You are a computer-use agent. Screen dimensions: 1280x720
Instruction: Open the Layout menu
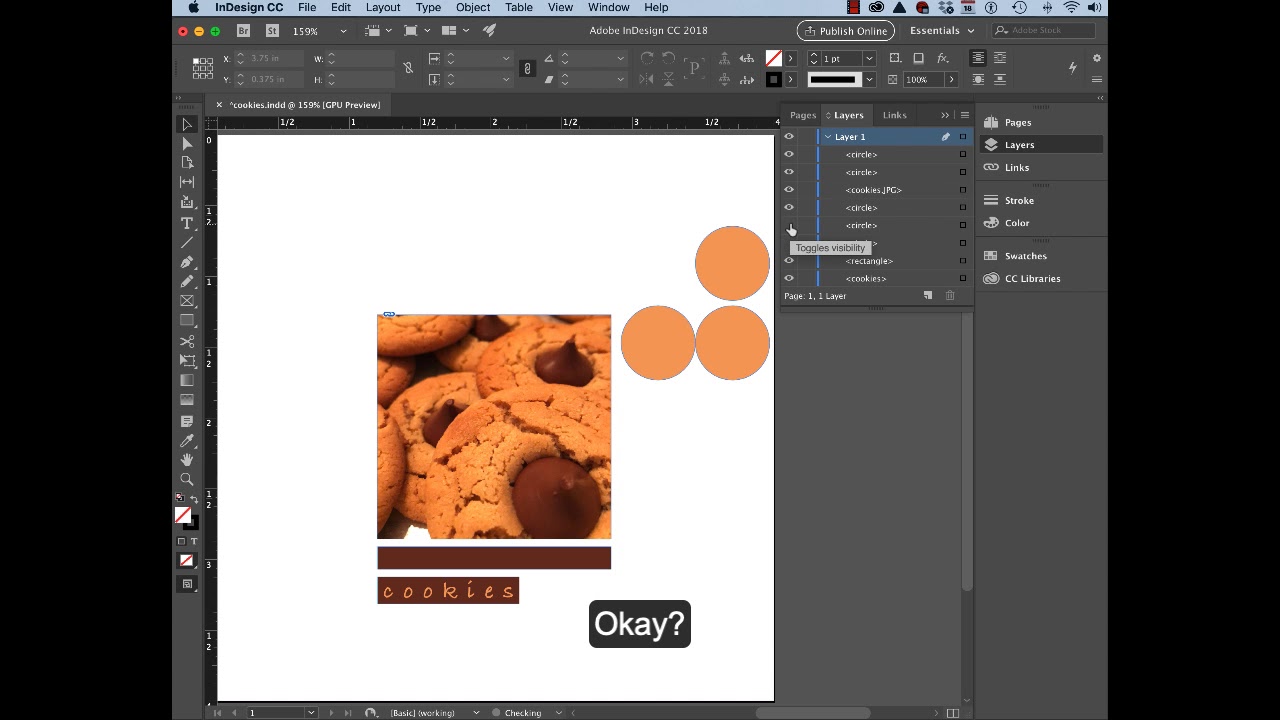tap(383, 7)
